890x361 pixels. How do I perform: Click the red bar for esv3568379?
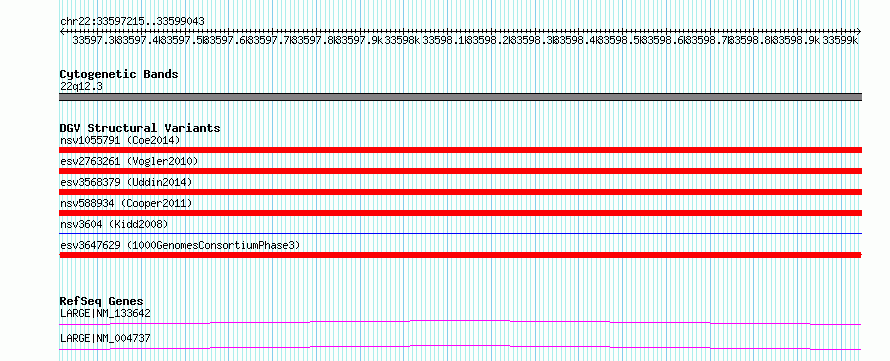click(x=460, y=192)
